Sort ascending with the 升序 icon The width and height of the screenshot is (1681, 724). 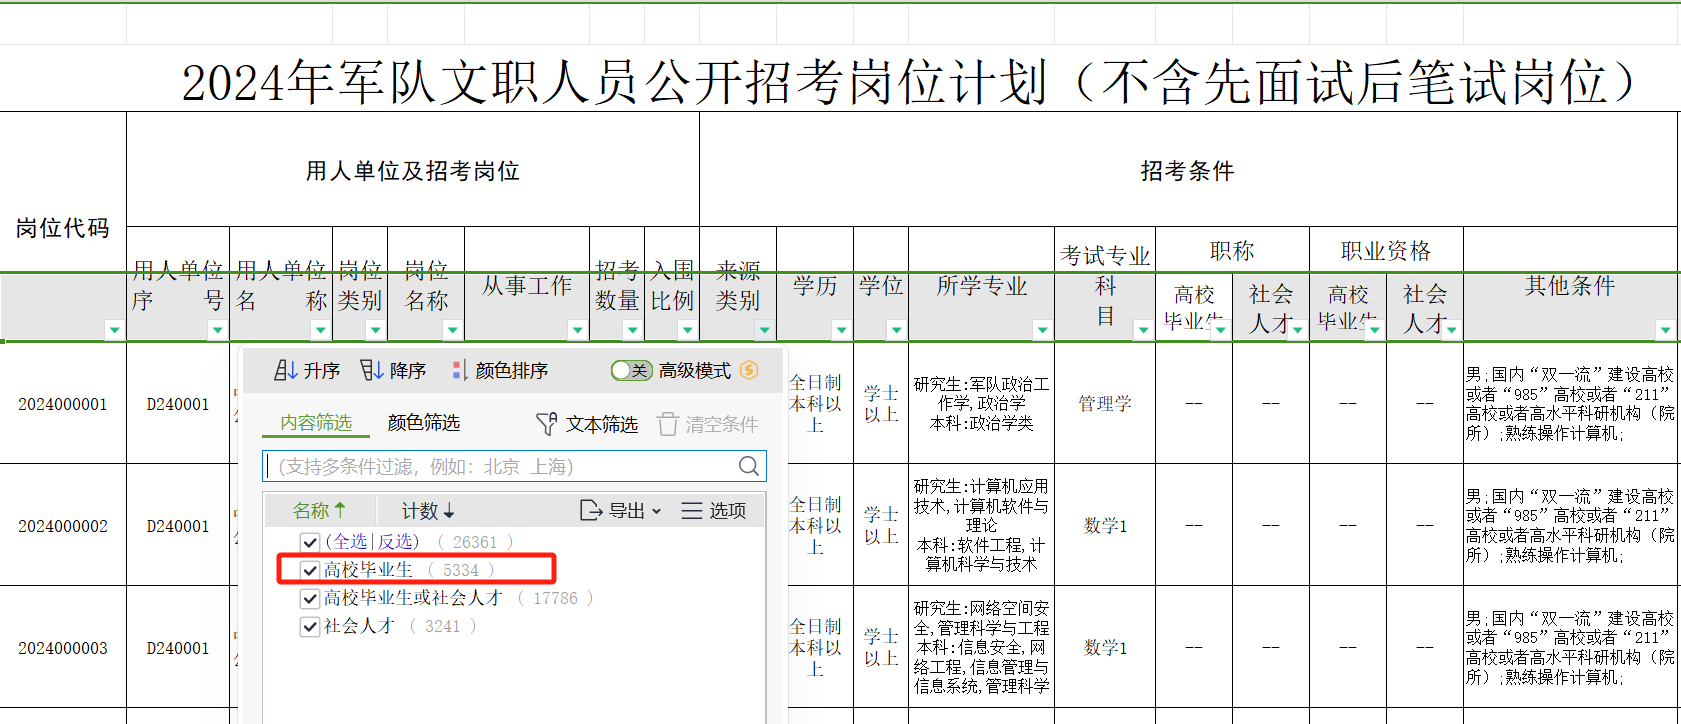285,371
